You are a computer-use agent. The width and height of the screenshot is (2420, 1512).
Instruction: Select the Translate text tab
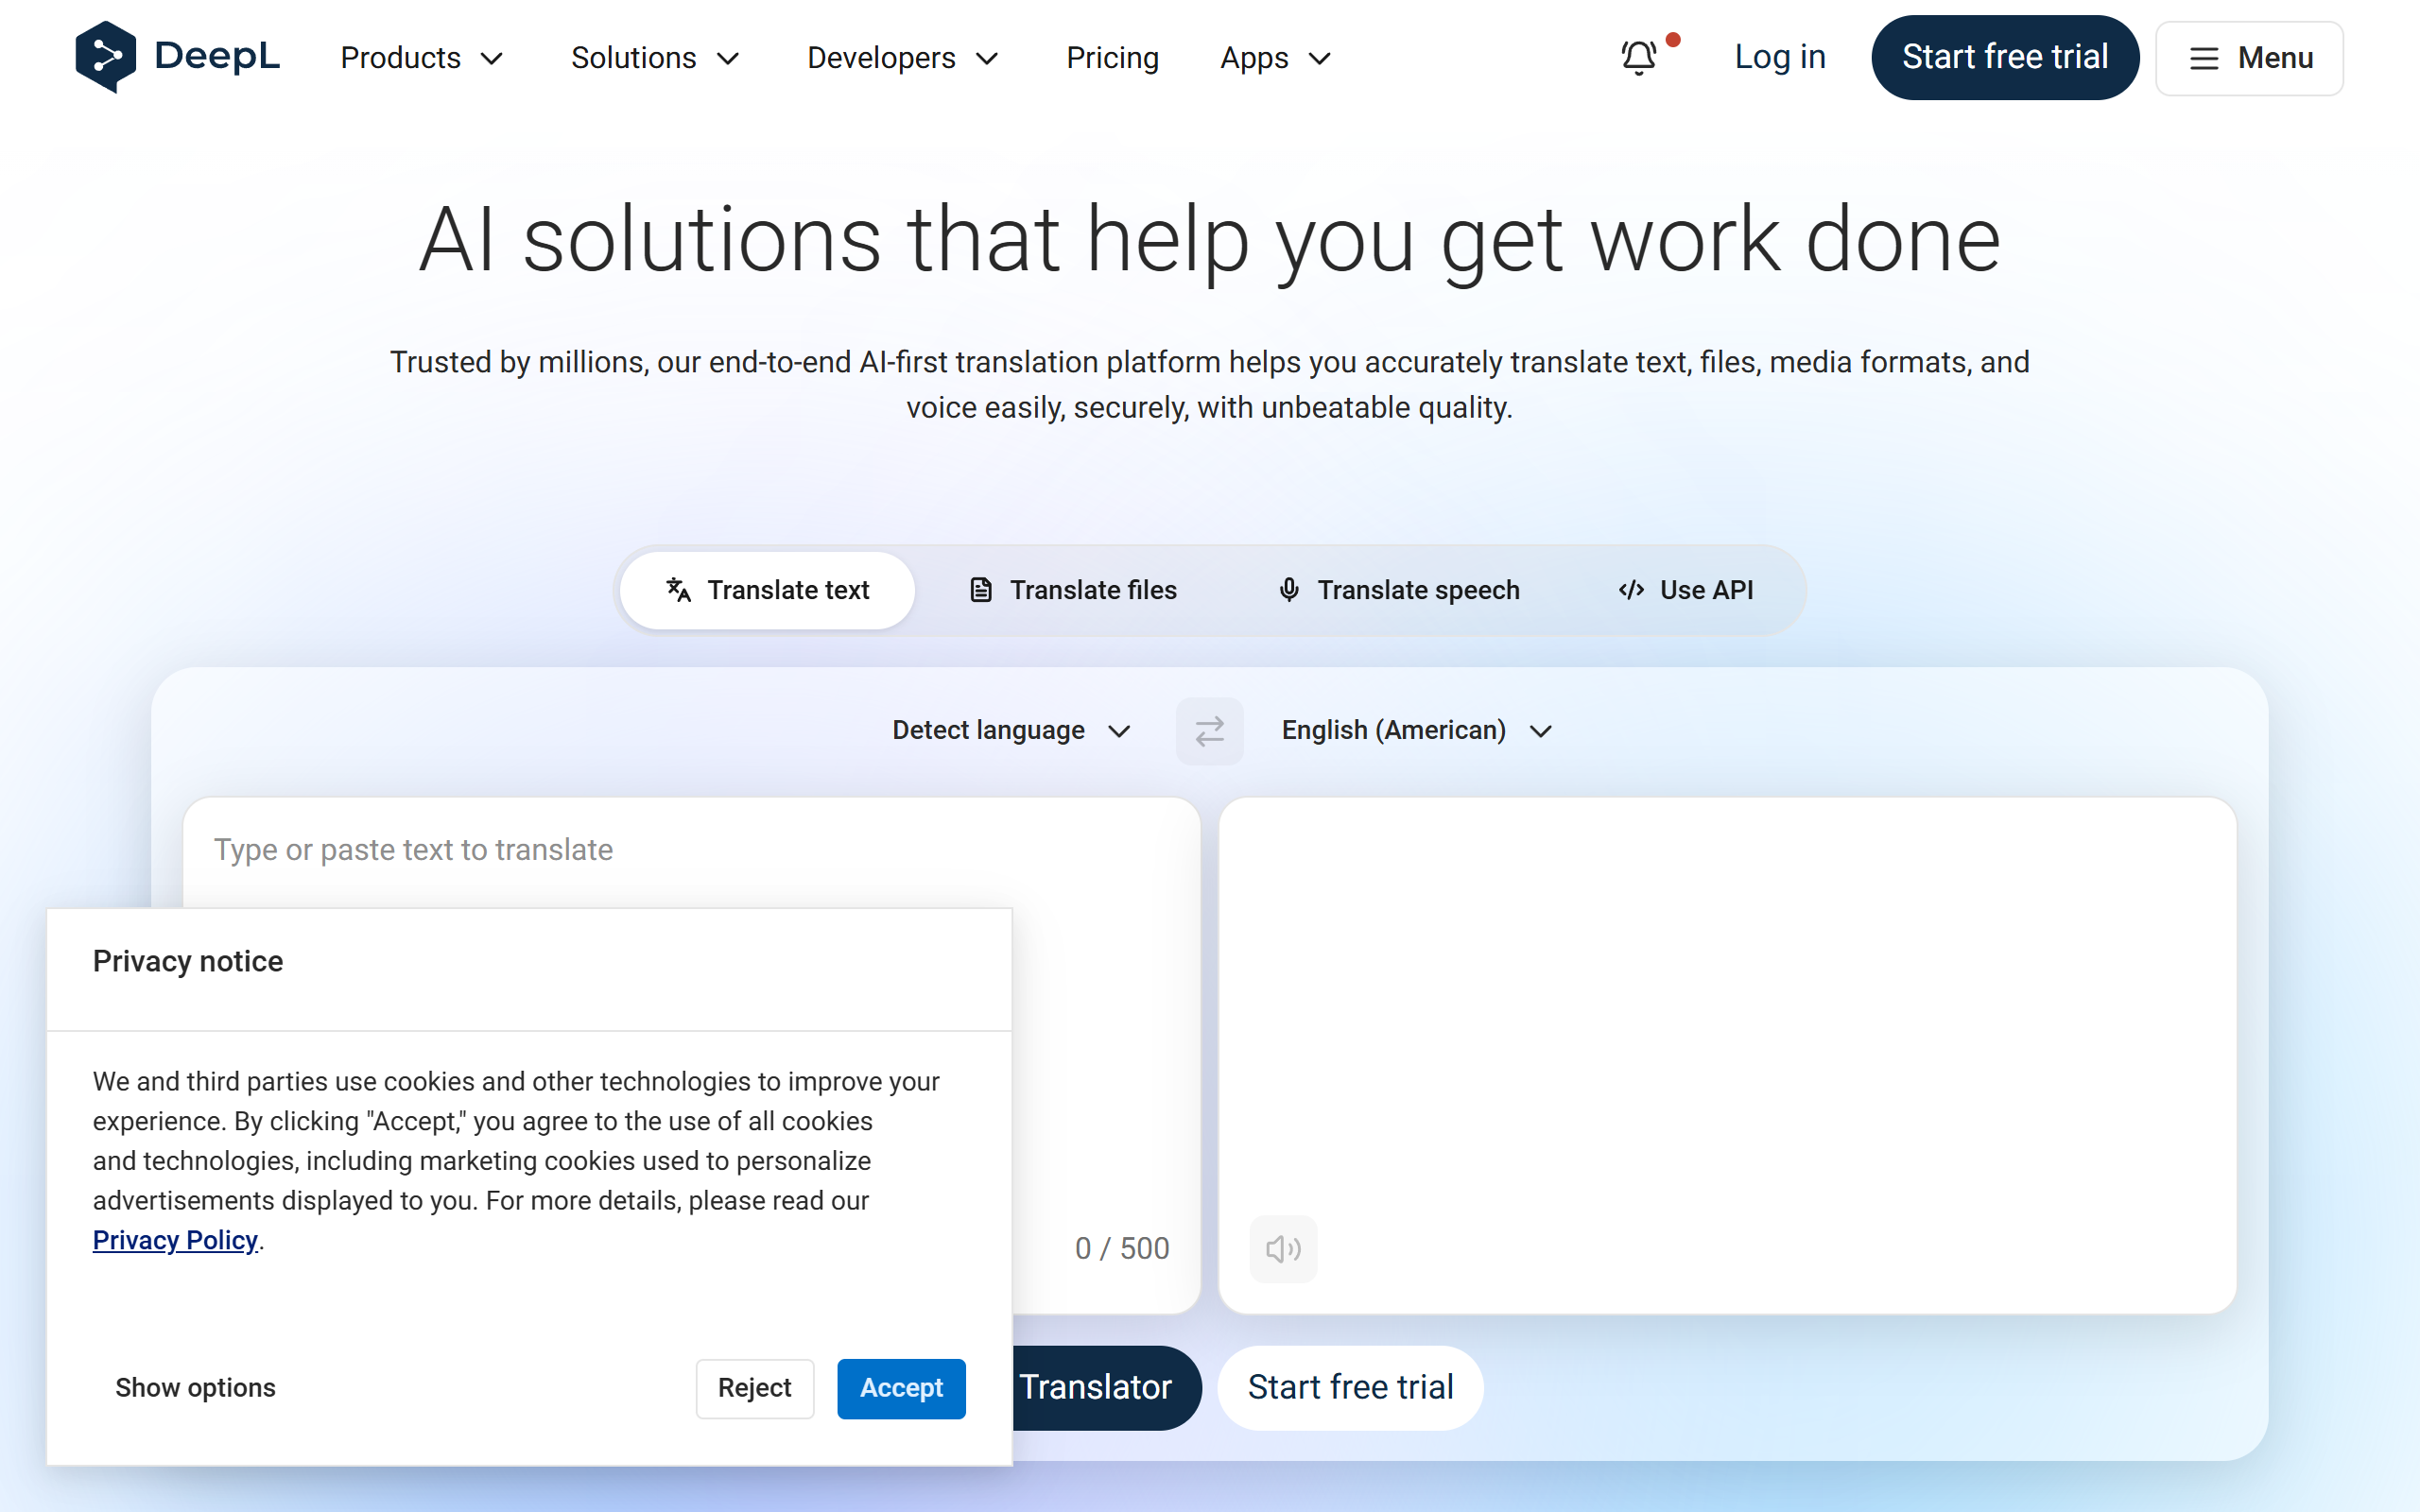(x=767, y=590)
